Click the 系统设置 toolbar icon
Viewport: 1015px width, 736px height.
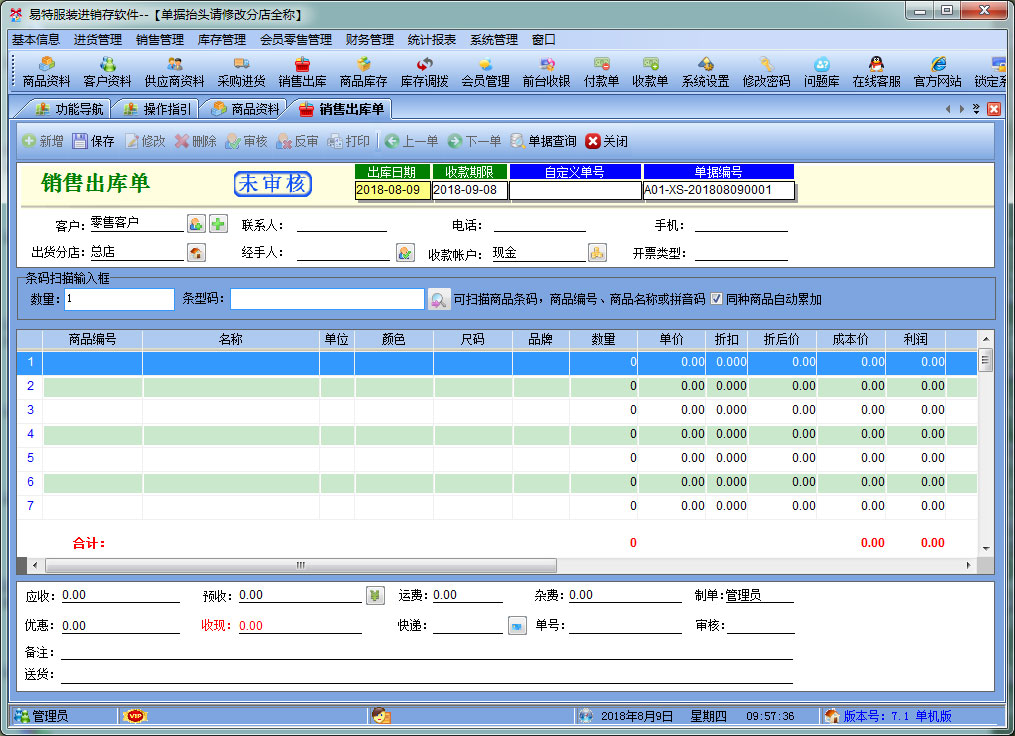705,72
